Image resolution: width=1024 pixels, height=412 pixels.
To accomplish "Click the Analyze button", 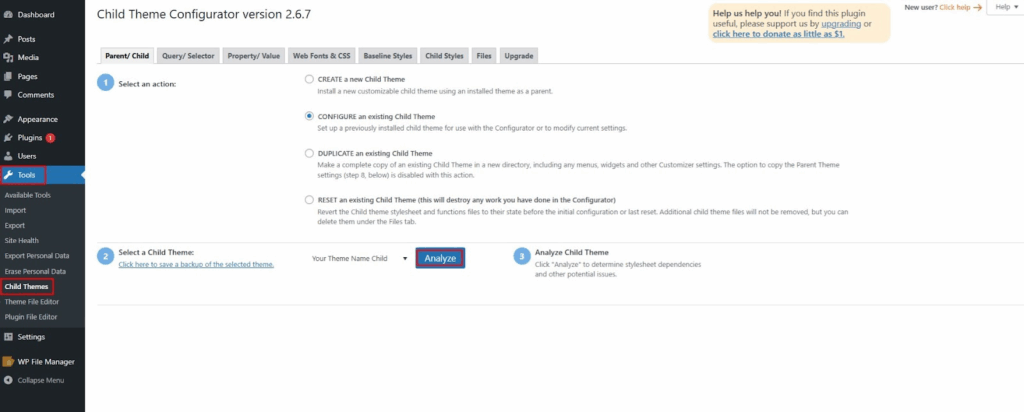I will tap(440, 259).
